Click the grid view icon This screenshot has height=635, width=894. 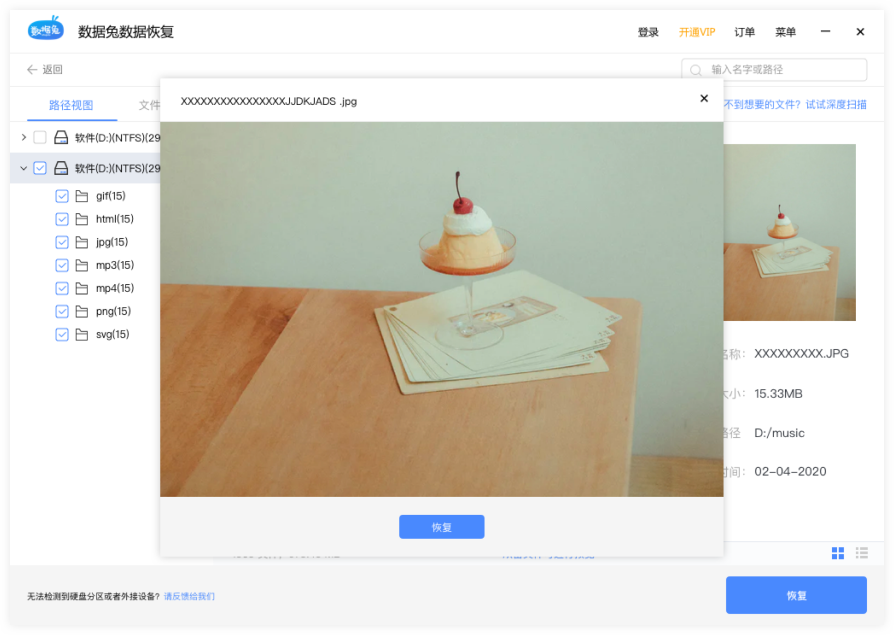tap(837, 553)
